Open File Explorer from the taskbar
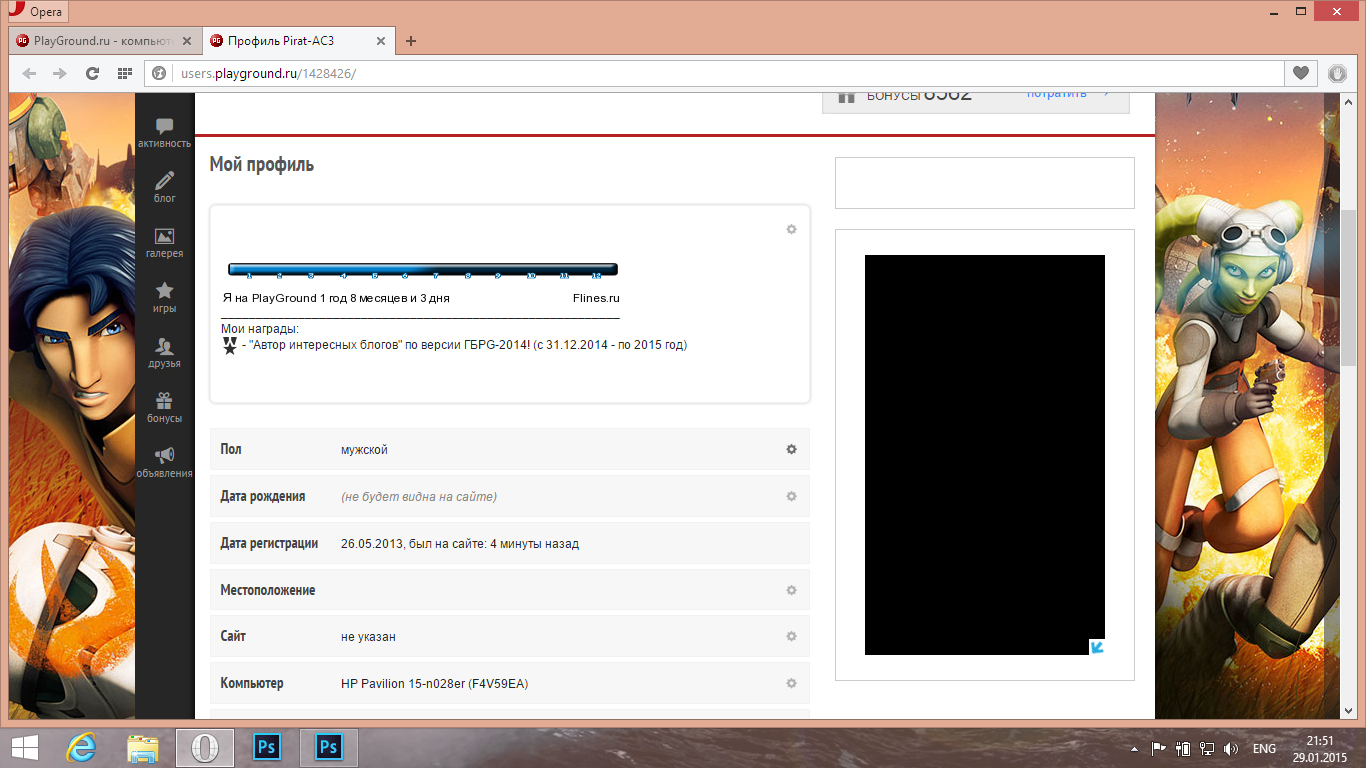Screen dimensions: 1366x768 [x=143, y=748]
